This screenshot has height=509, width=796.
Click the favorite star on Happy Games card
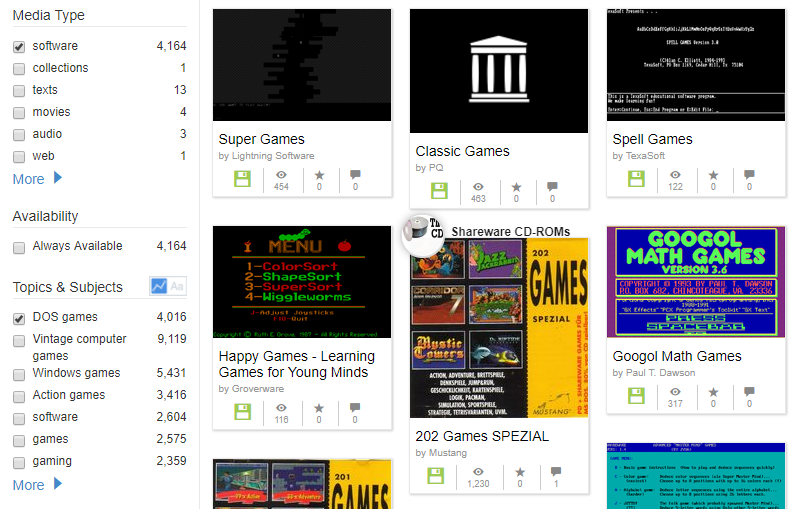click(x=319, y=408)
